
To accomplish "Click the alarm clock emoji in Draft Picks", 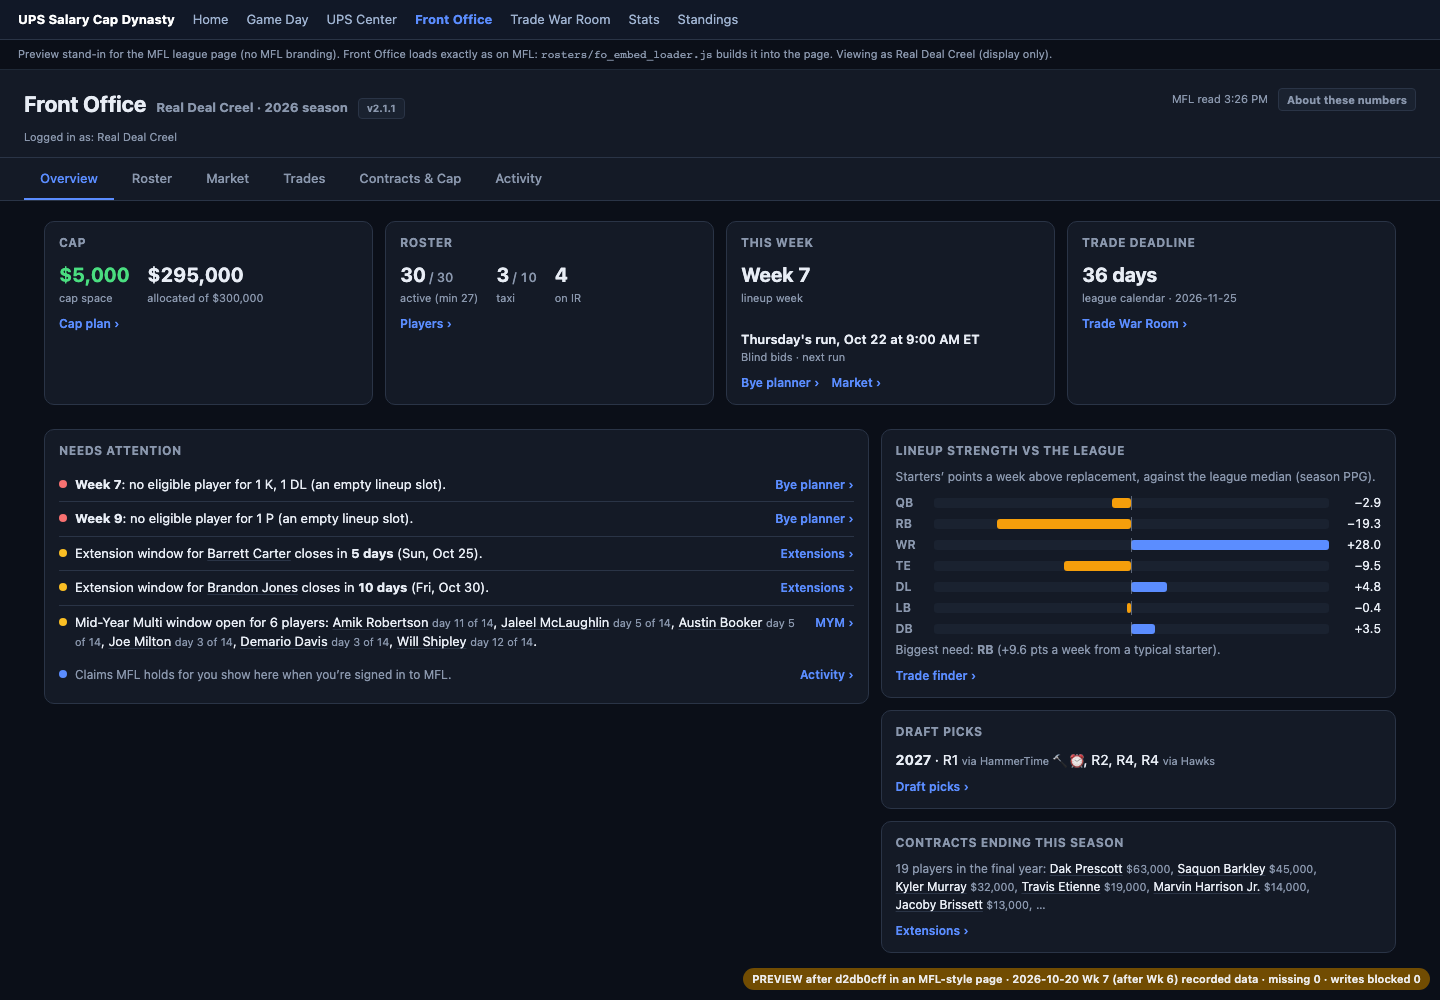I will coord(1077,760).
